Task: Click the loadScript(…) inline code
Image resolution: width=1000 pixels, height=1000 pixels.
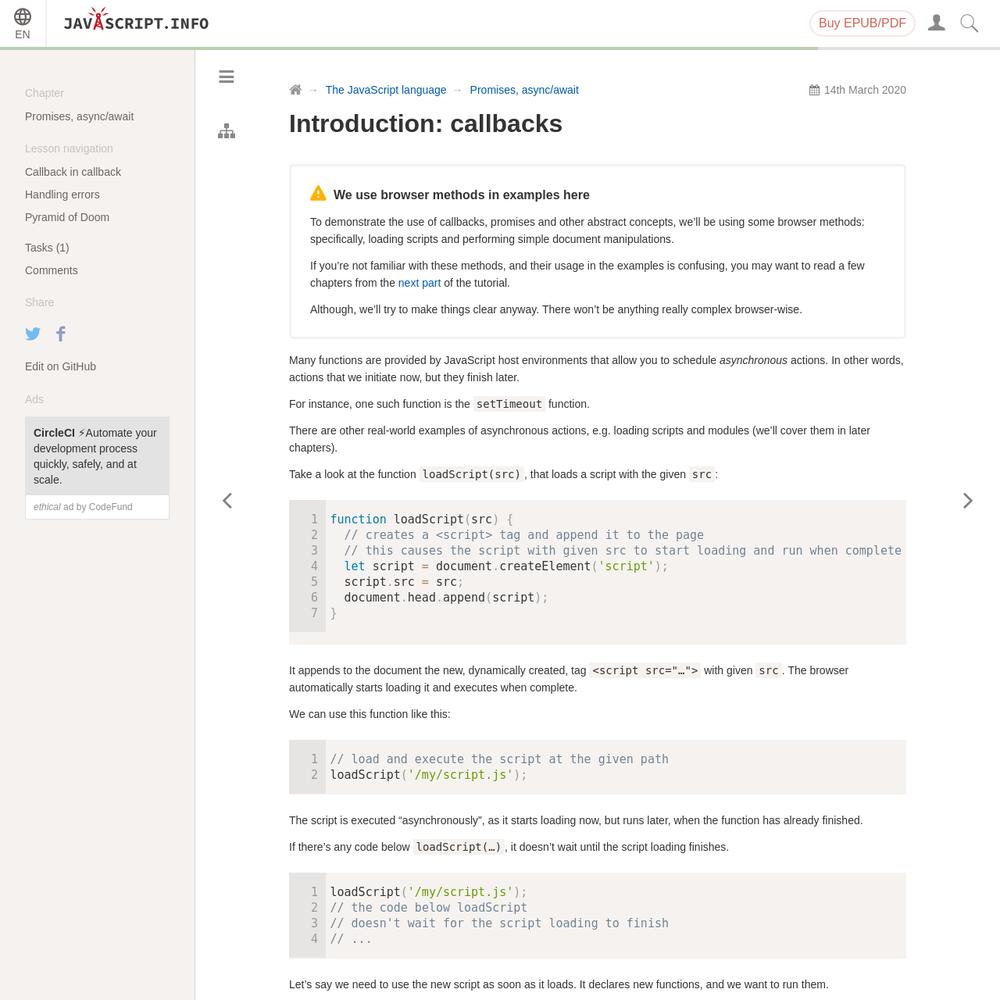Action: point(458,847)
